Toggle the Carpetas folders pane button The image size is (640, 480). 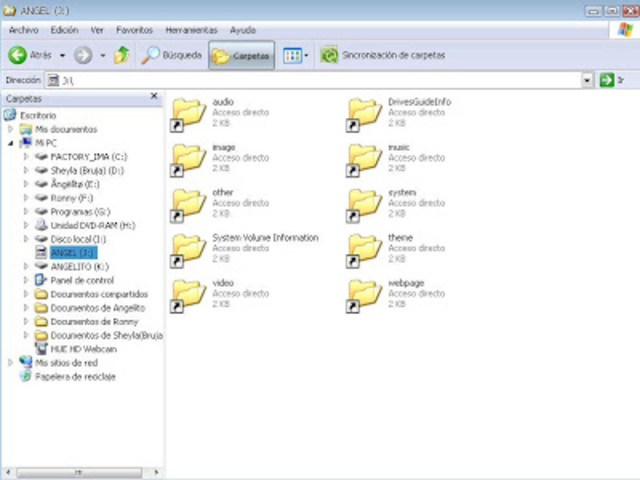241,56
